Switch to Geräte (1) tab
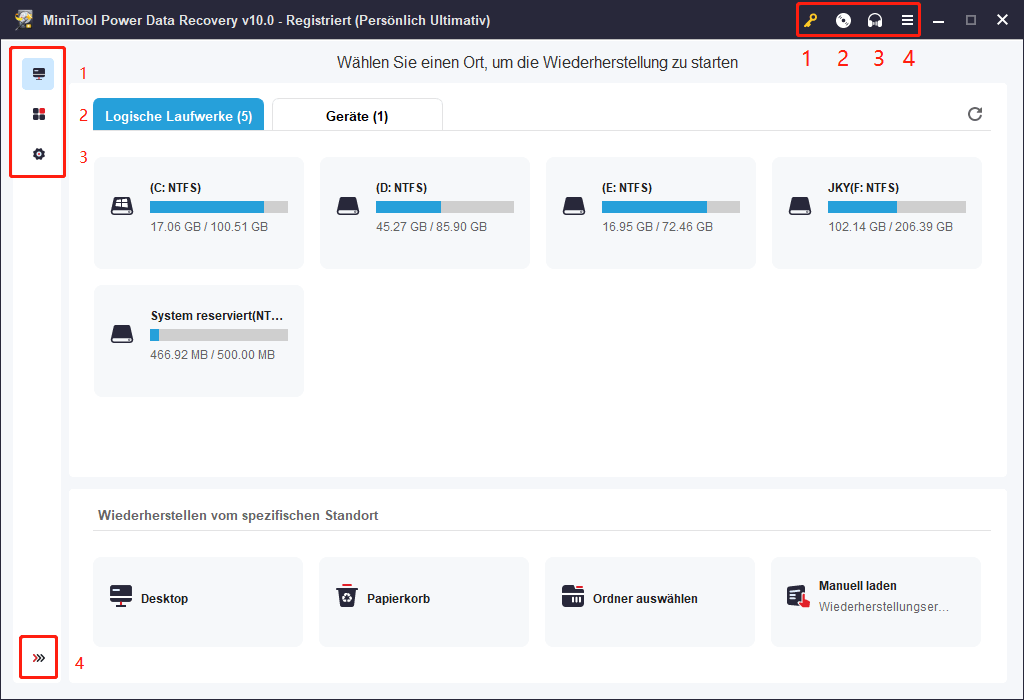This screenshot has height=700, width=1024. point(357,115)
